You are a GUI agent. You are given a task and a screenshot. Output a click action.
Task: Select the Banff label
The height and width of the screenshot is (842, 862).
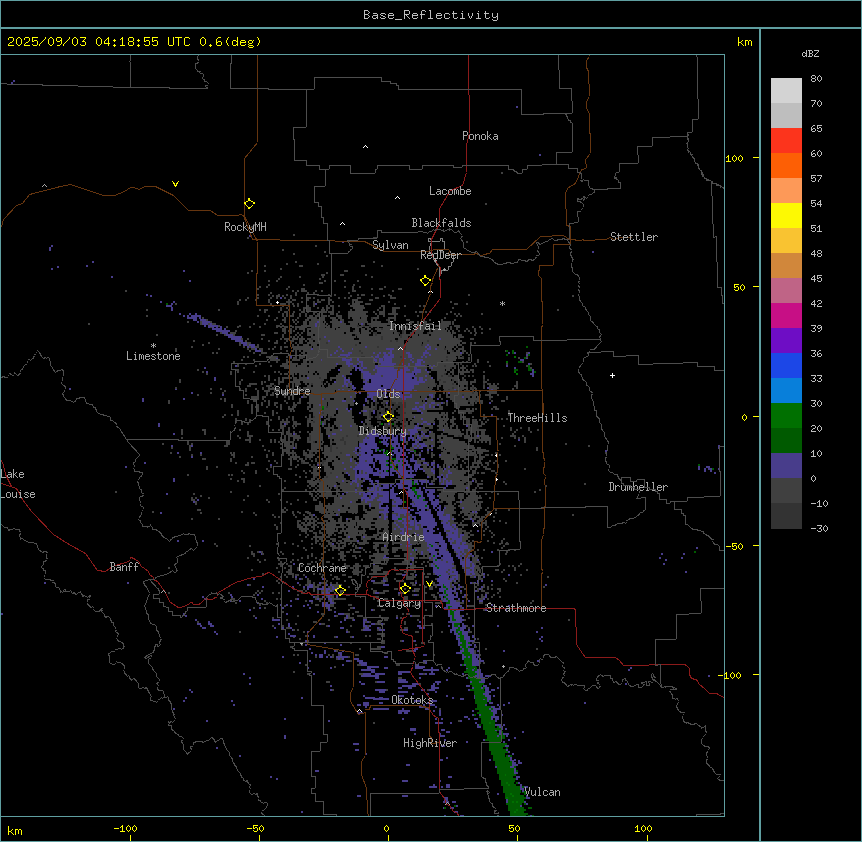(x=124, y=567)
